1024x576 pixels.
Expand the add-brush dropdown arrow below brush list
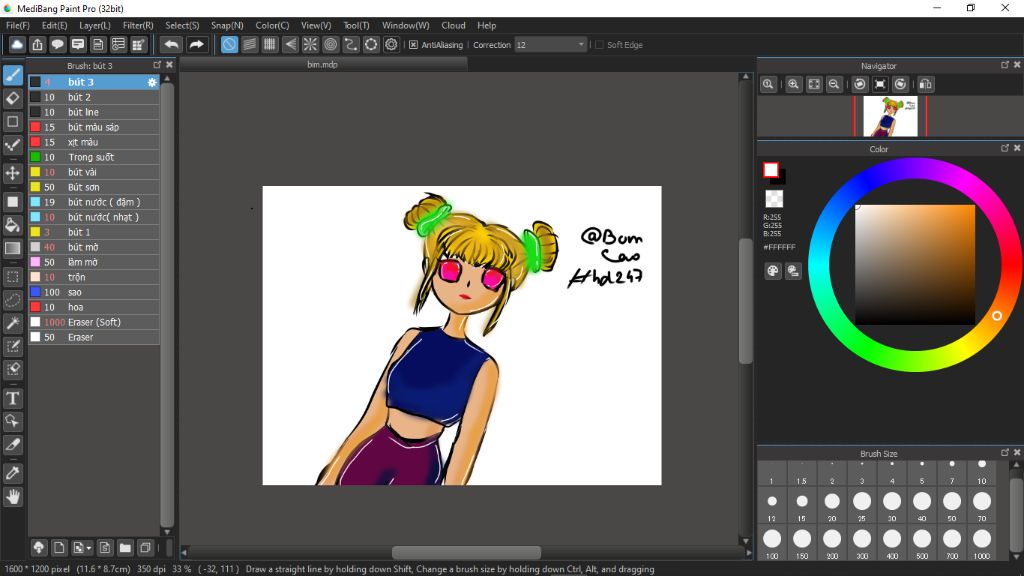(x=89, y=547)
